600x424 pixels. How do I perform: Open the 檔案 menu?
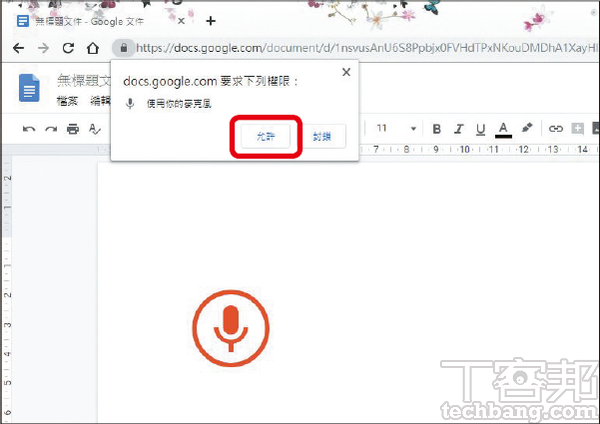pyautogui.click(x=67, y=101)
